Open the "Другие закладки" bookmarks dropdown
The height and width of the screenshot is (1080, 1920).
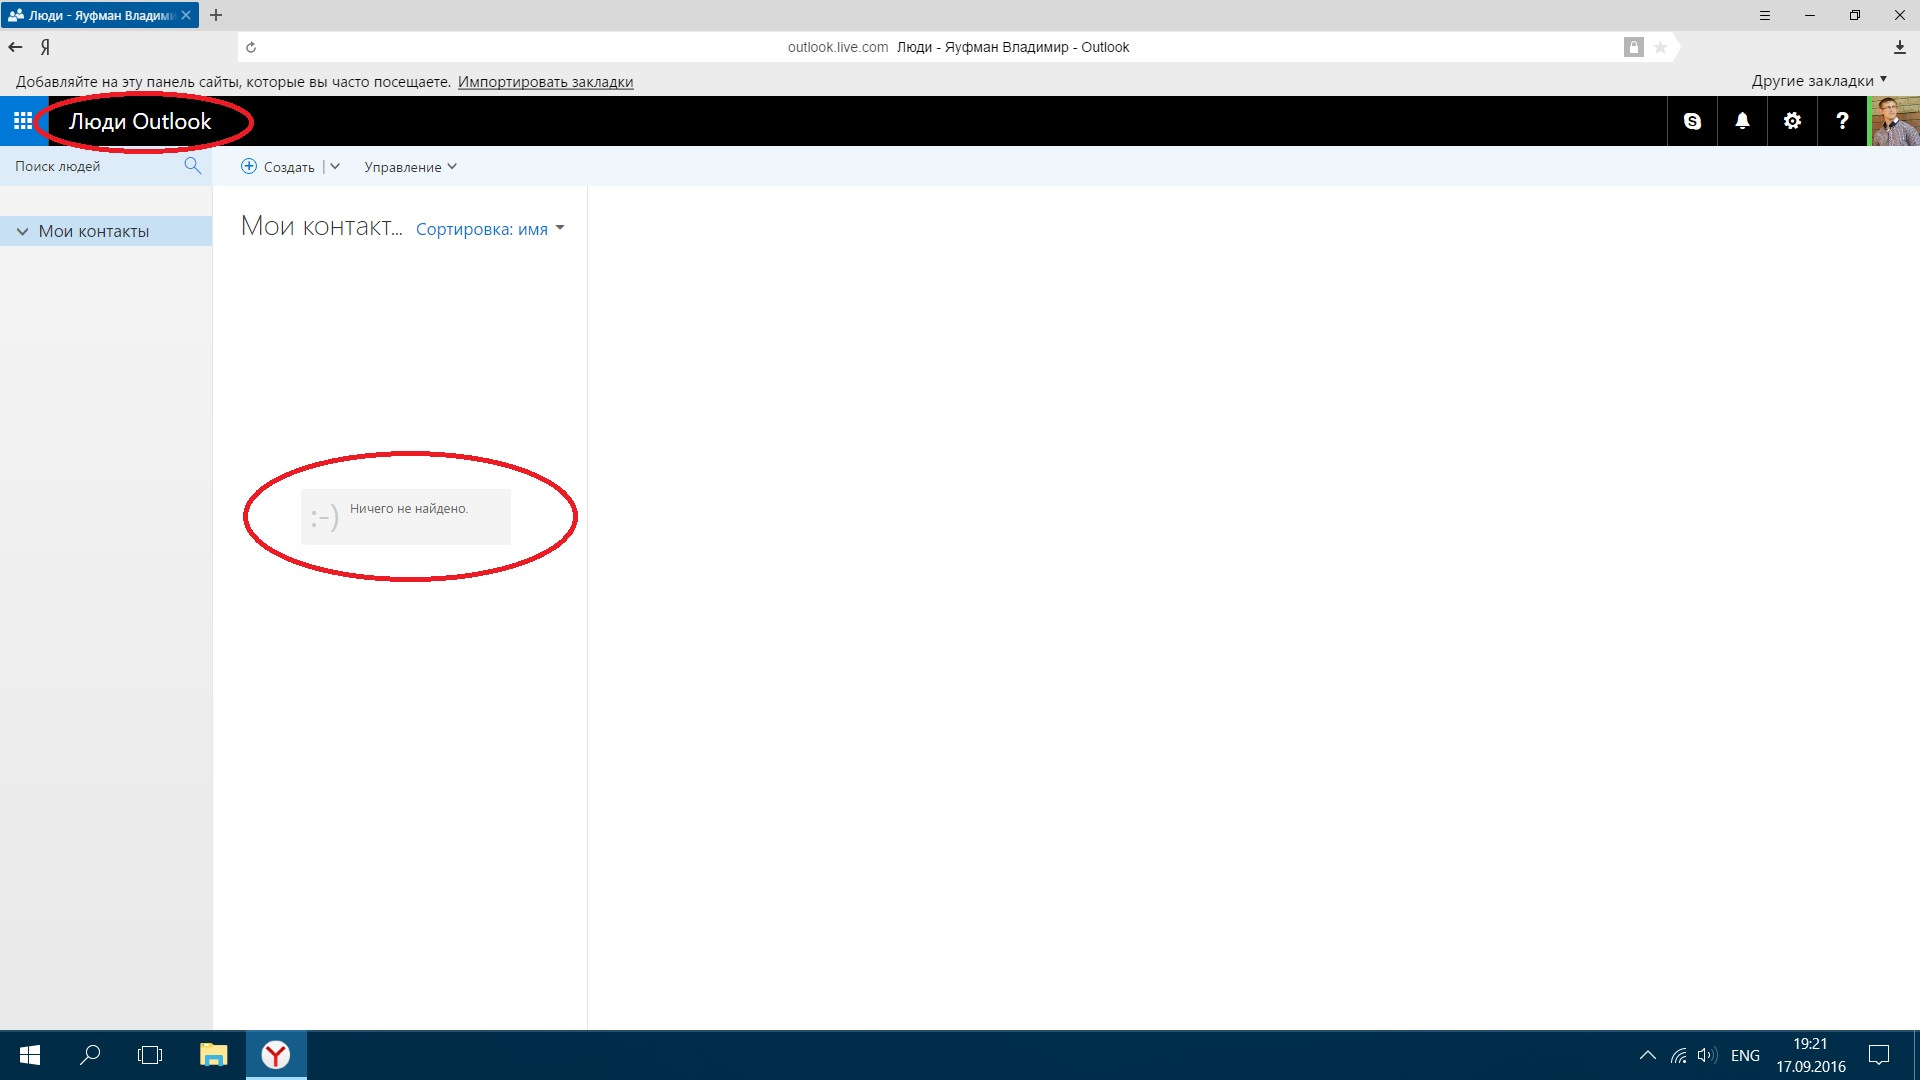(x=1819, y=81)
